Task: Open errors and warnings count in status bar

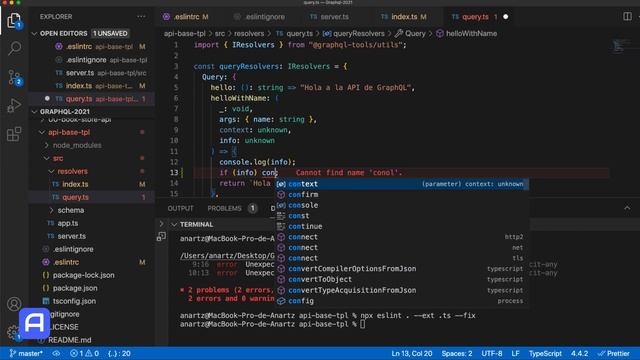Action: [84, 353]
